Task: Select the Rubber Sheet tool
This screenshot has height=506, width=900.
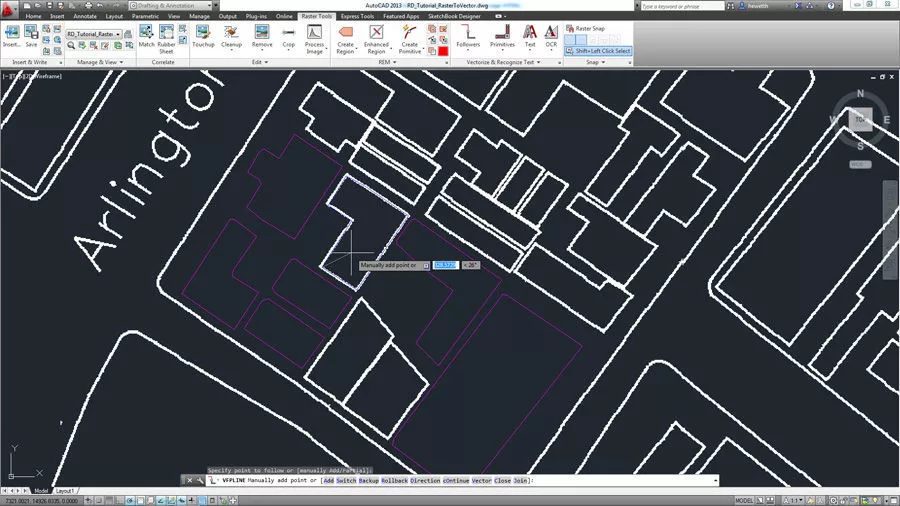Action: point(167,34)
